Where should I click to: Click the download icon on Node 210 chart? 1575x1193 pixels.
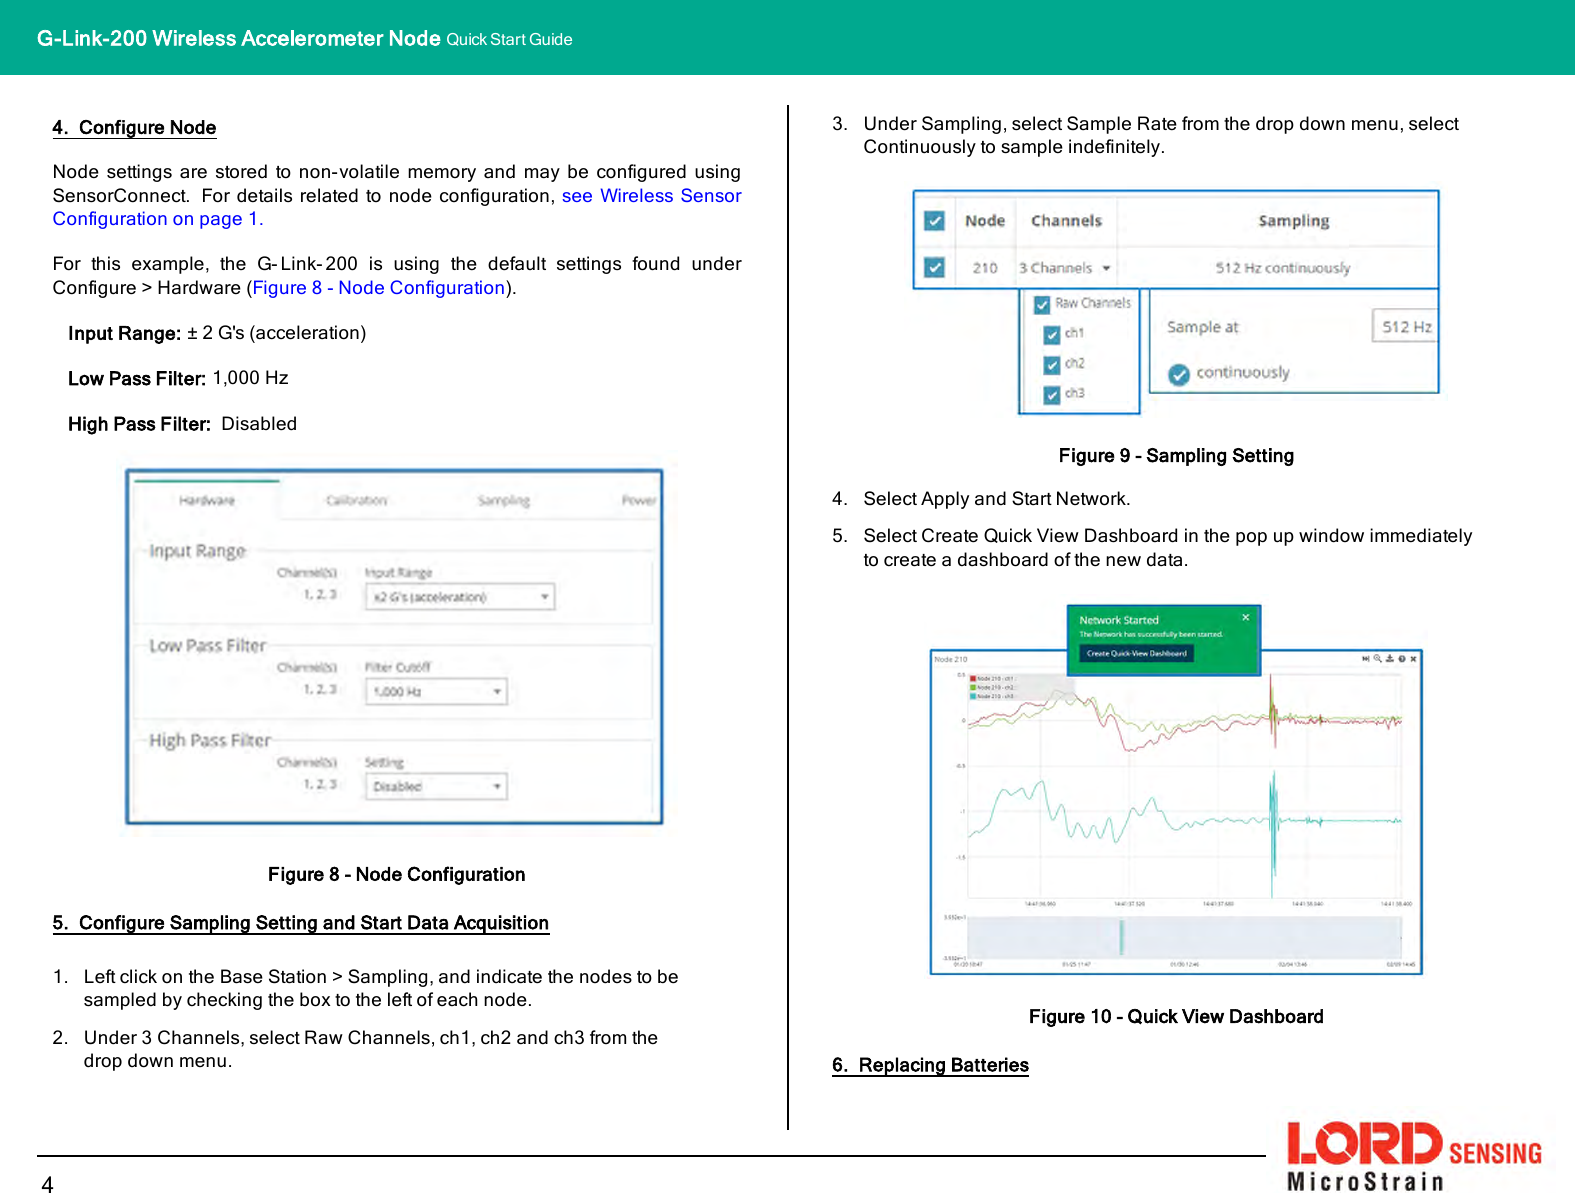pos(1389,659)
